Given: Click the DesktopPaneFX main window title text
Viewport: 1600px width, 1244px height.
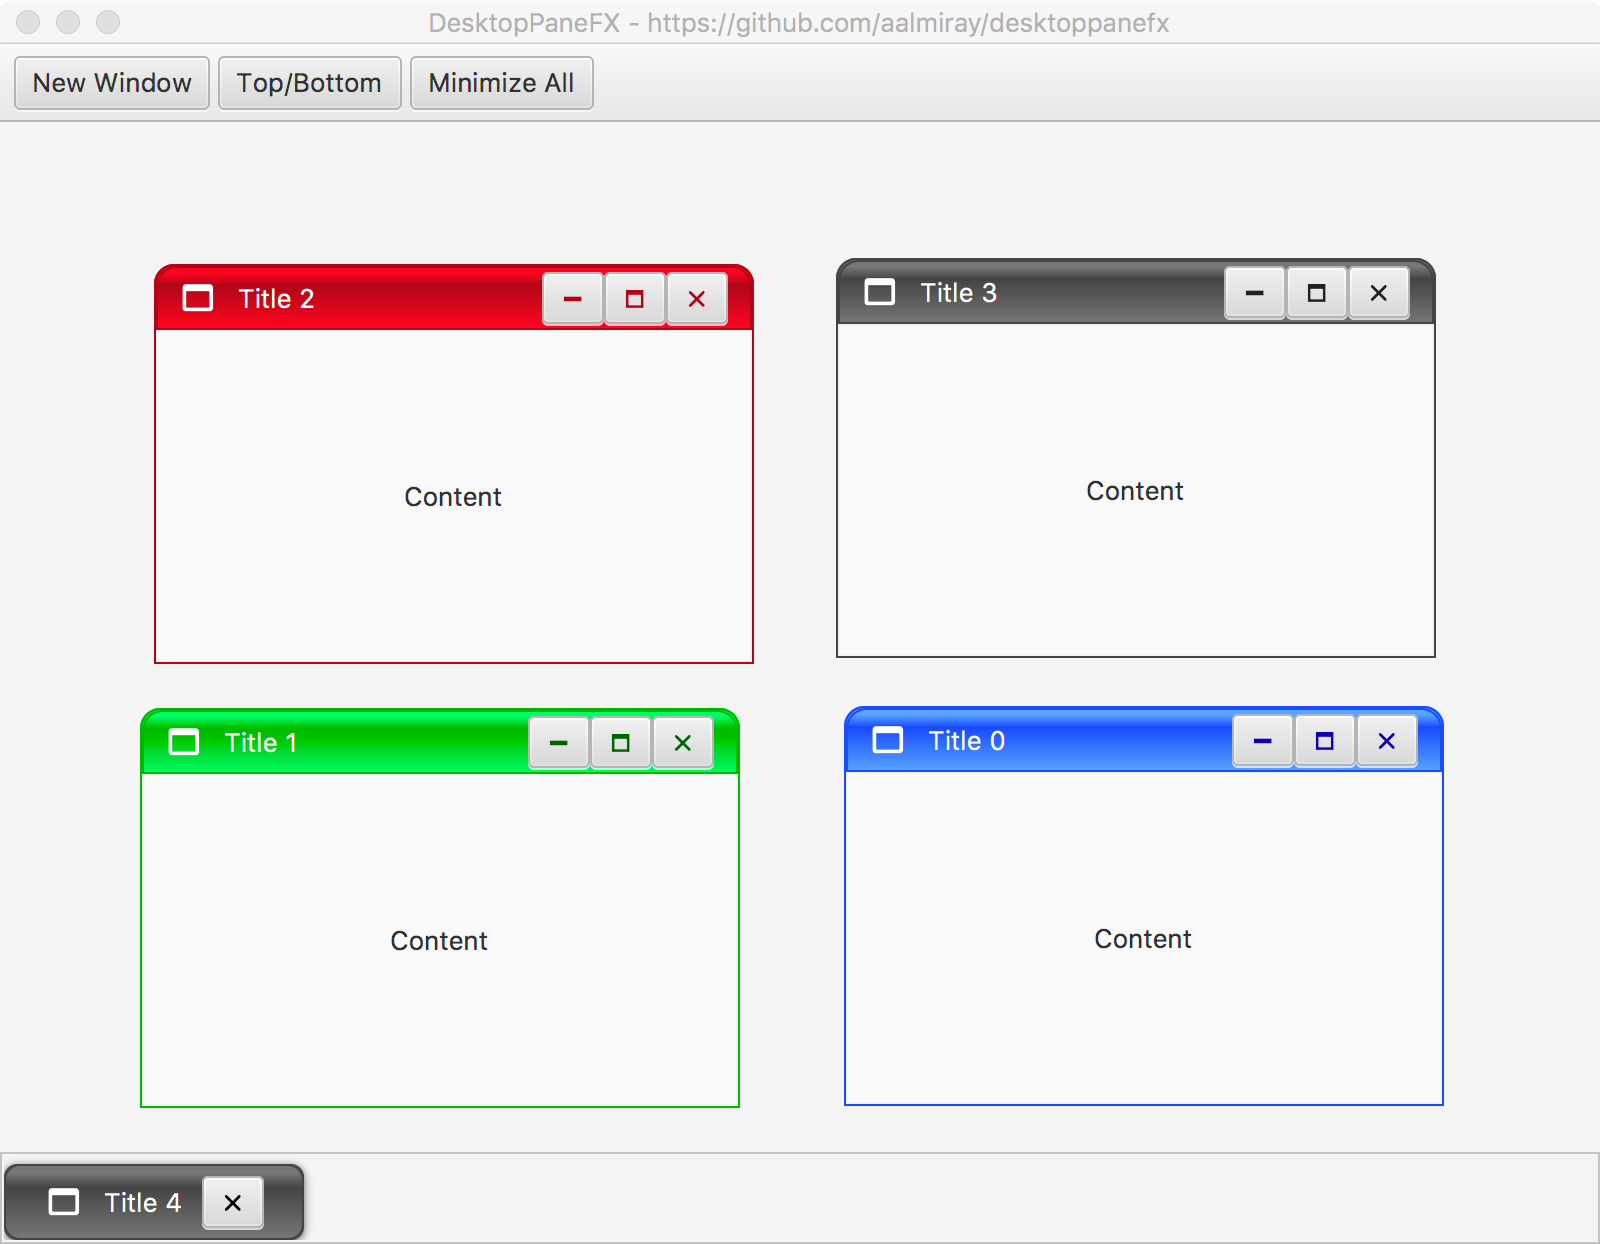Looking at the screenshot, I should click(799, 23).
